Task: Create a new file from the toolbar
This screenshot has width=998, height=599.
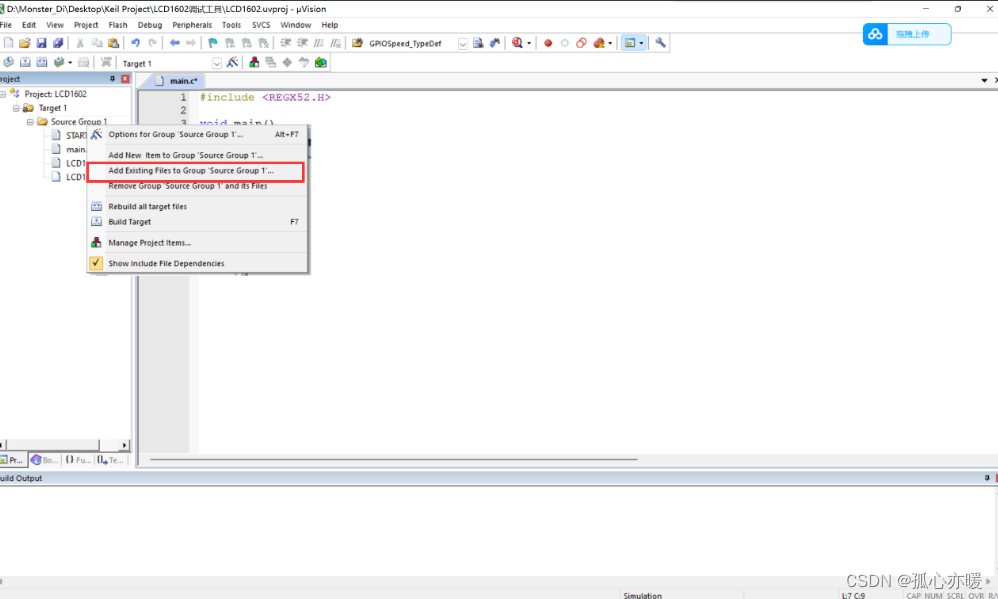Action: tap(8, 43)
